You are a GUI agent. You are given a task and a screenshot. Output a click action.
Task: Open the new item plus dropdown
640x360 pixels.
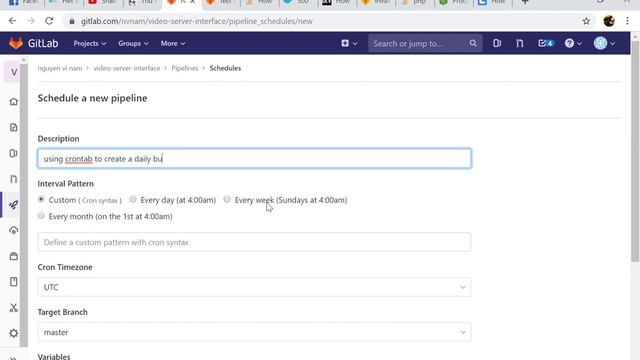click(x=349, y=43)
